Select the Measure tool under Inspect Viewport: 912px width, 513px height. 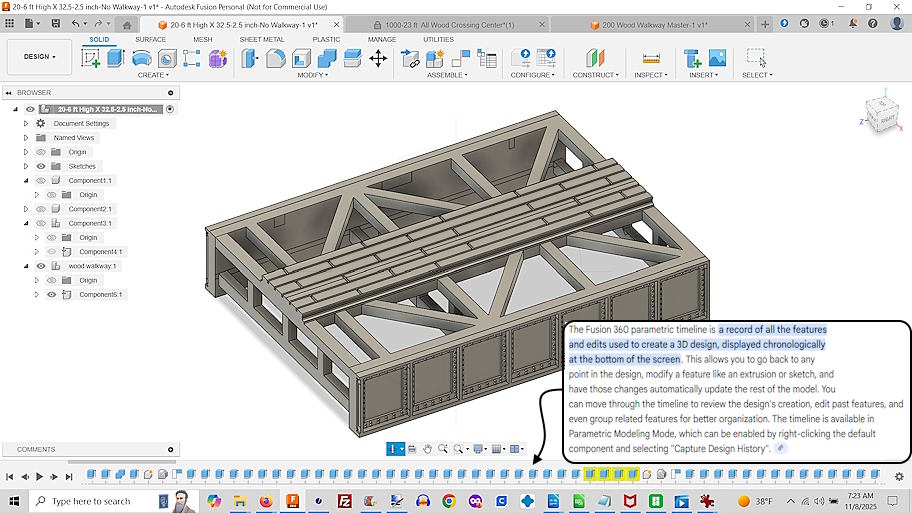651,59
